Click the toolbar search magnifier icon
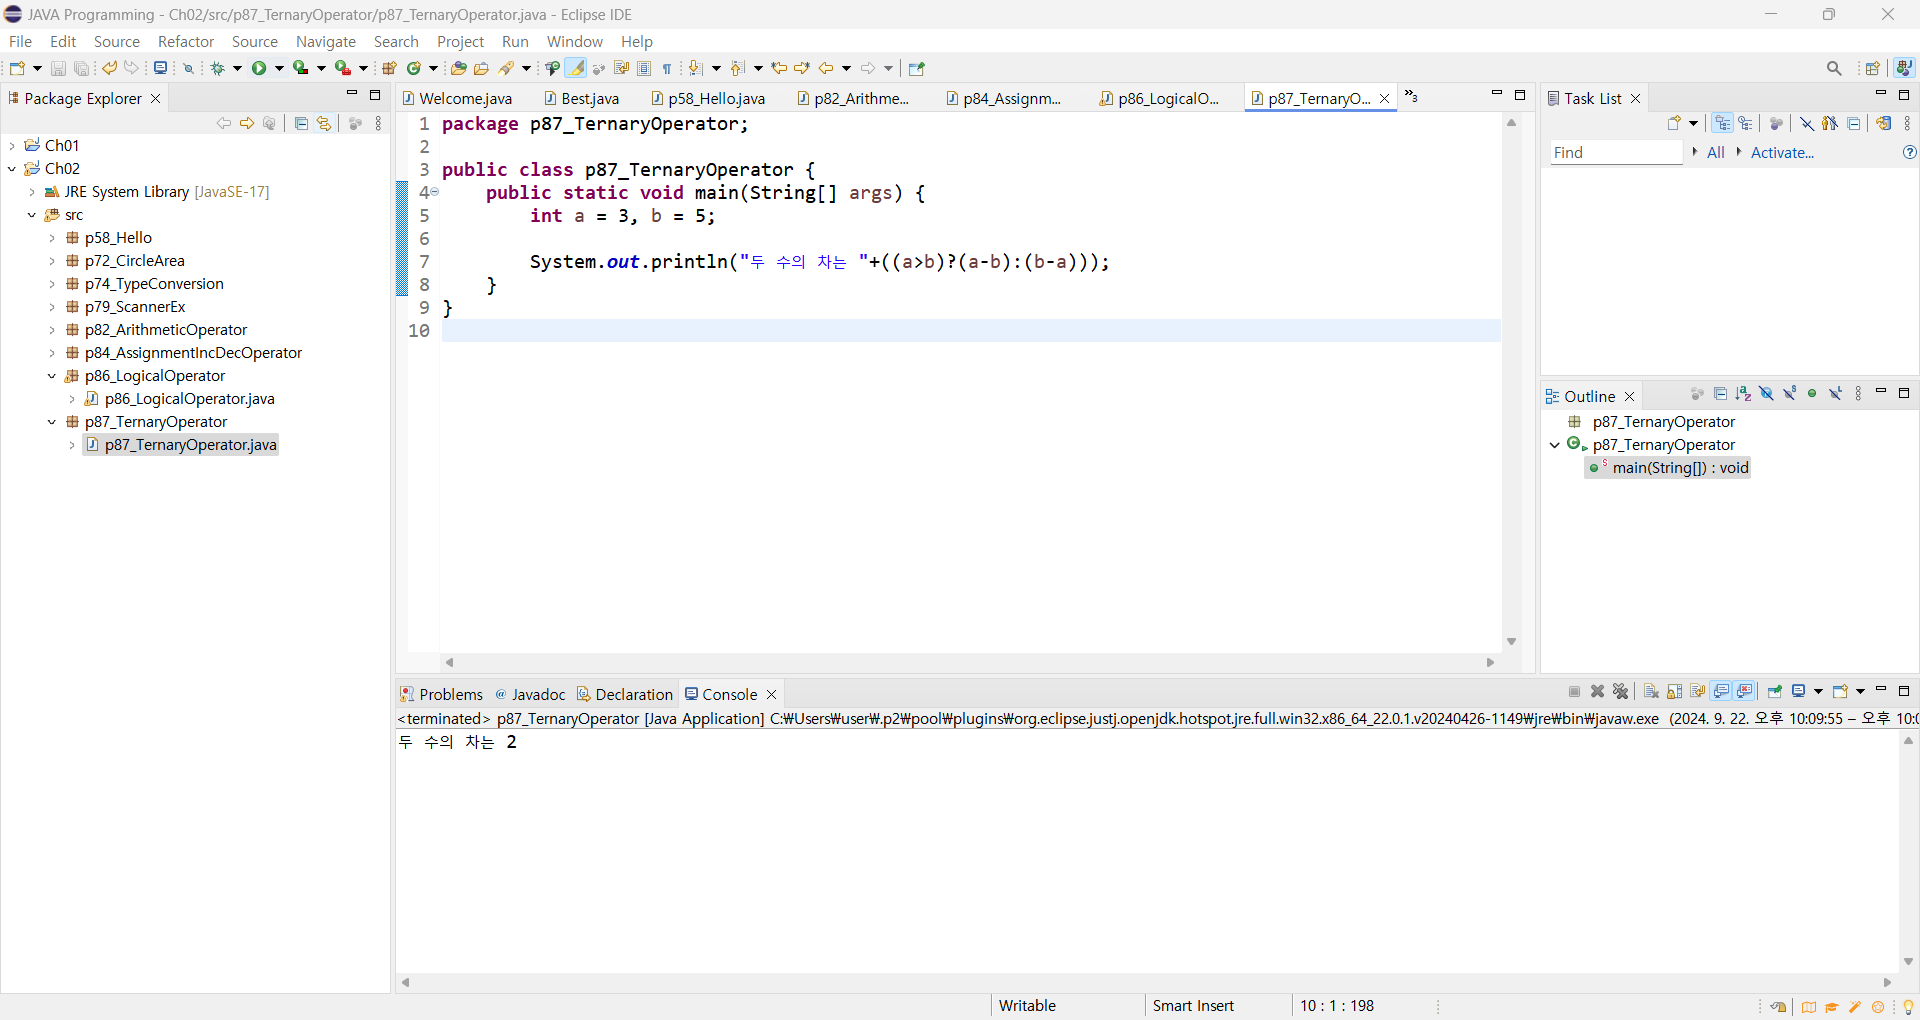The width and height of the screenshot is (1920, 1020). tap(1834, 68)
